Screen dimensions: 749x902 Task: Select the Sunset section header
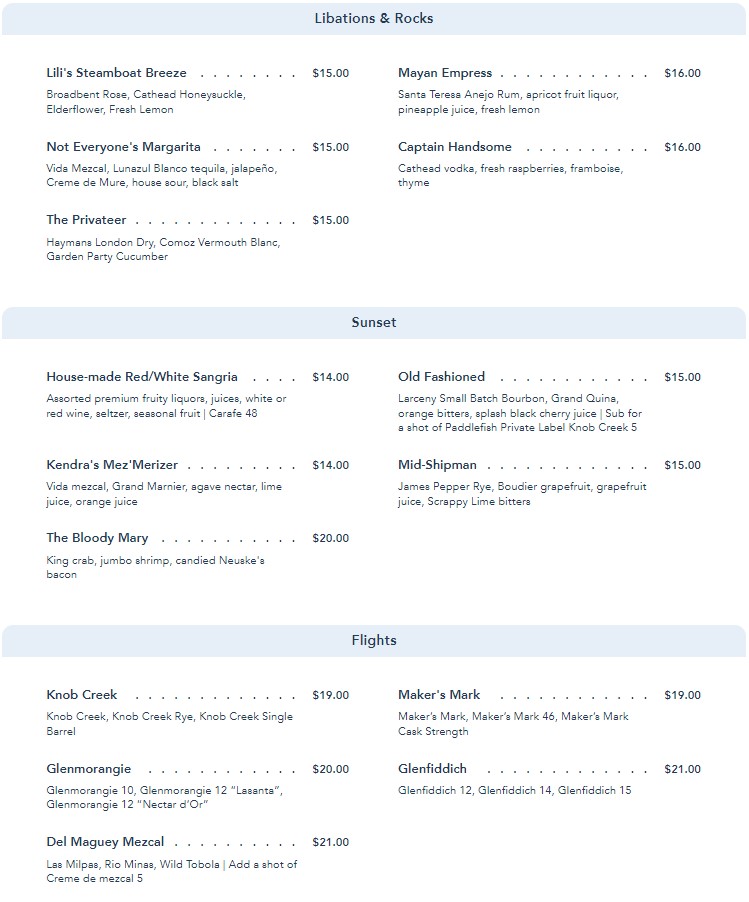pyautogui.click(x=373, y=323)
